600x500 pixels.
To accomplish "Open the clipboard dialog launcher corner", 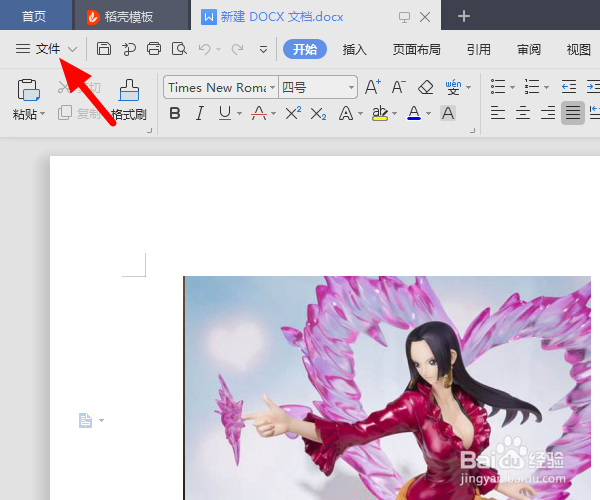I will (149, 130).
